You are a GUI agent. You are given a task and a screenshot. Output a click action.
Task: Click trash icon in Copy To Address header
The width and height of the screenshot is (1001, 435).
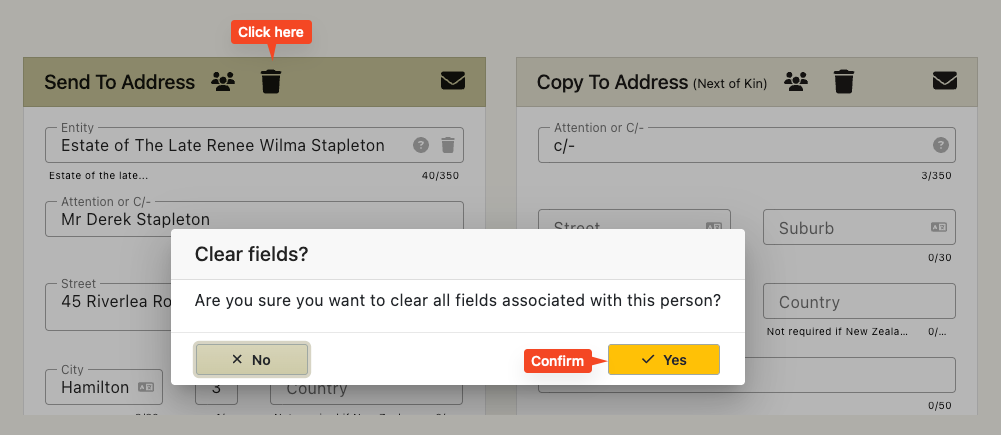(844, 82)
